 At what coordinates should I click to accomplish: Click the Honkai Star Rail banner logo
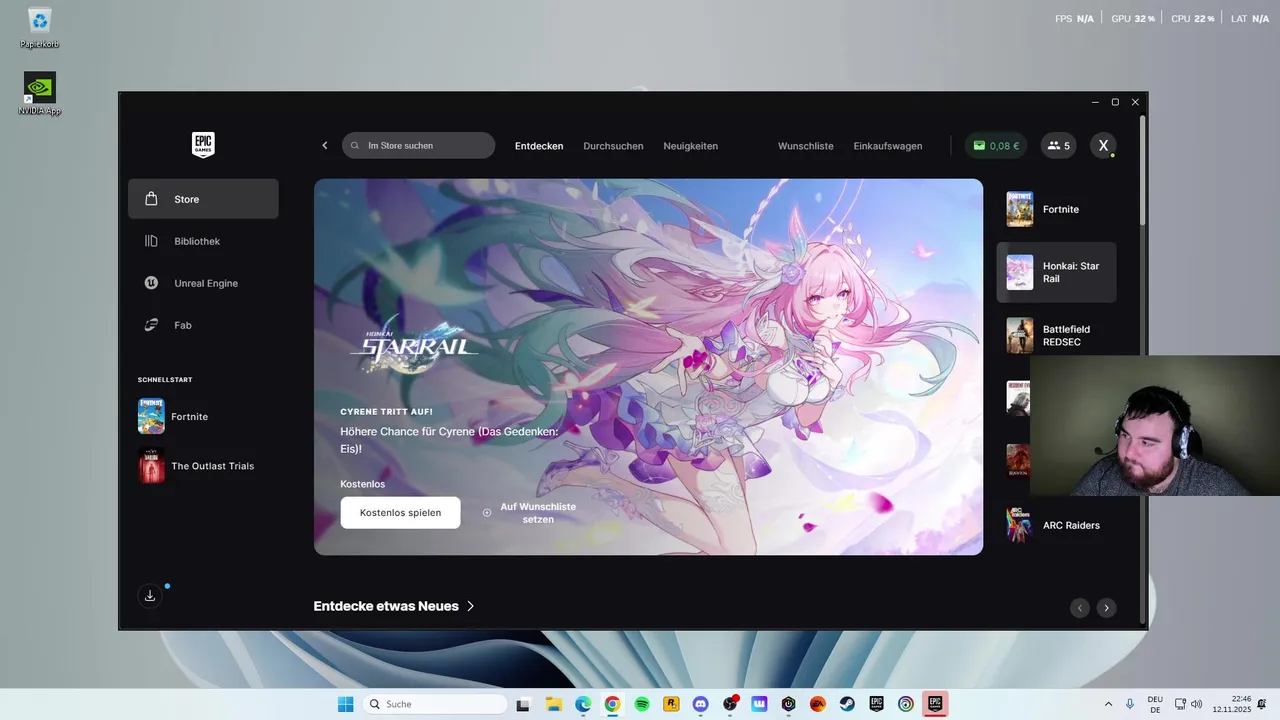pyautogui.click(x=413, y=347)
